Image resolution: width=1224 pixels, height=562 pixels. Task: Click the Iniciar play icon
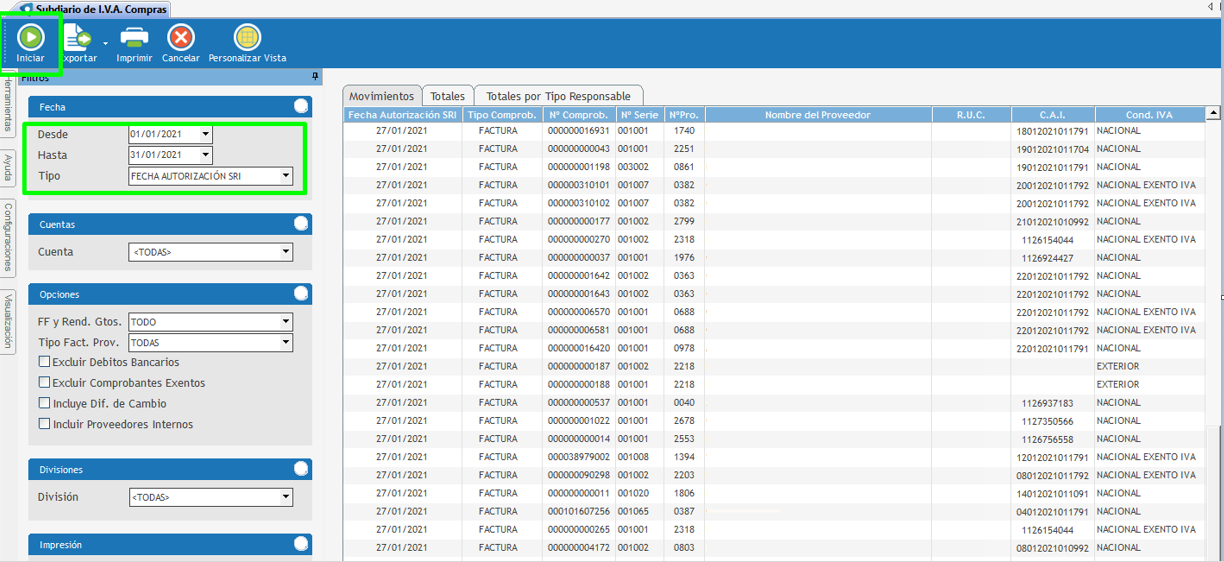30,38
